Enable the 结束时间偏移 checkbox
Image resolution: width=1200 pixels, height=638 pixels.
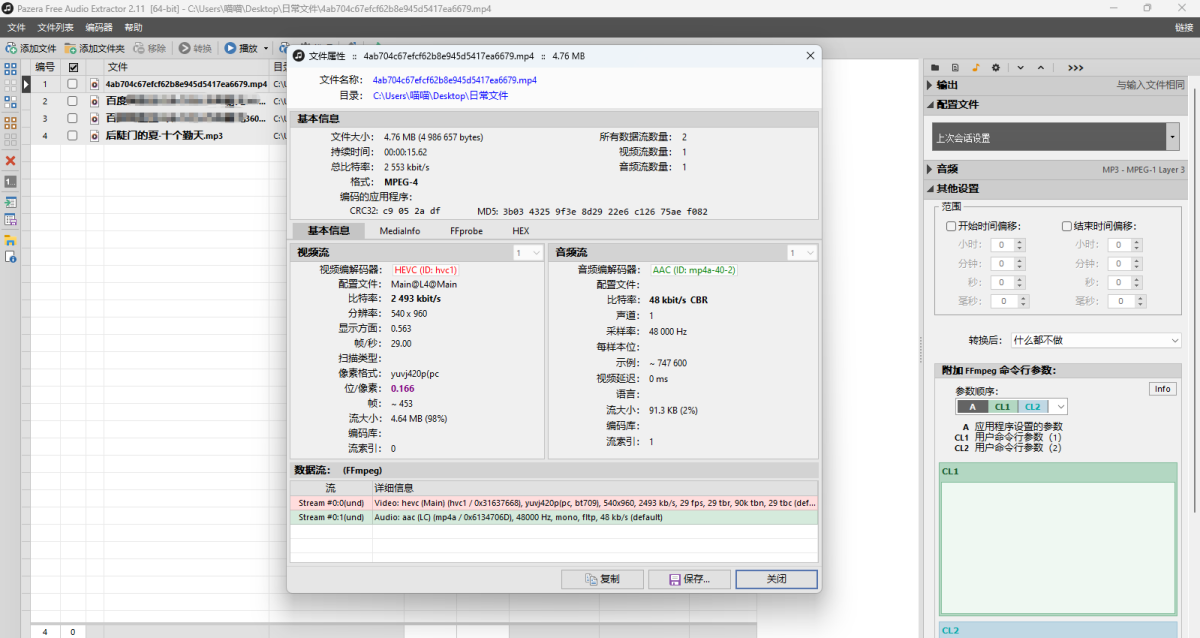1066,226
